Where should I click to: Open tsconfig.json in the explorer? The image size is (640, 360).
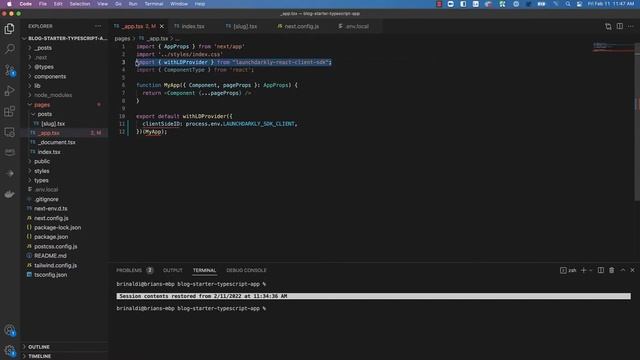[51, 275]
